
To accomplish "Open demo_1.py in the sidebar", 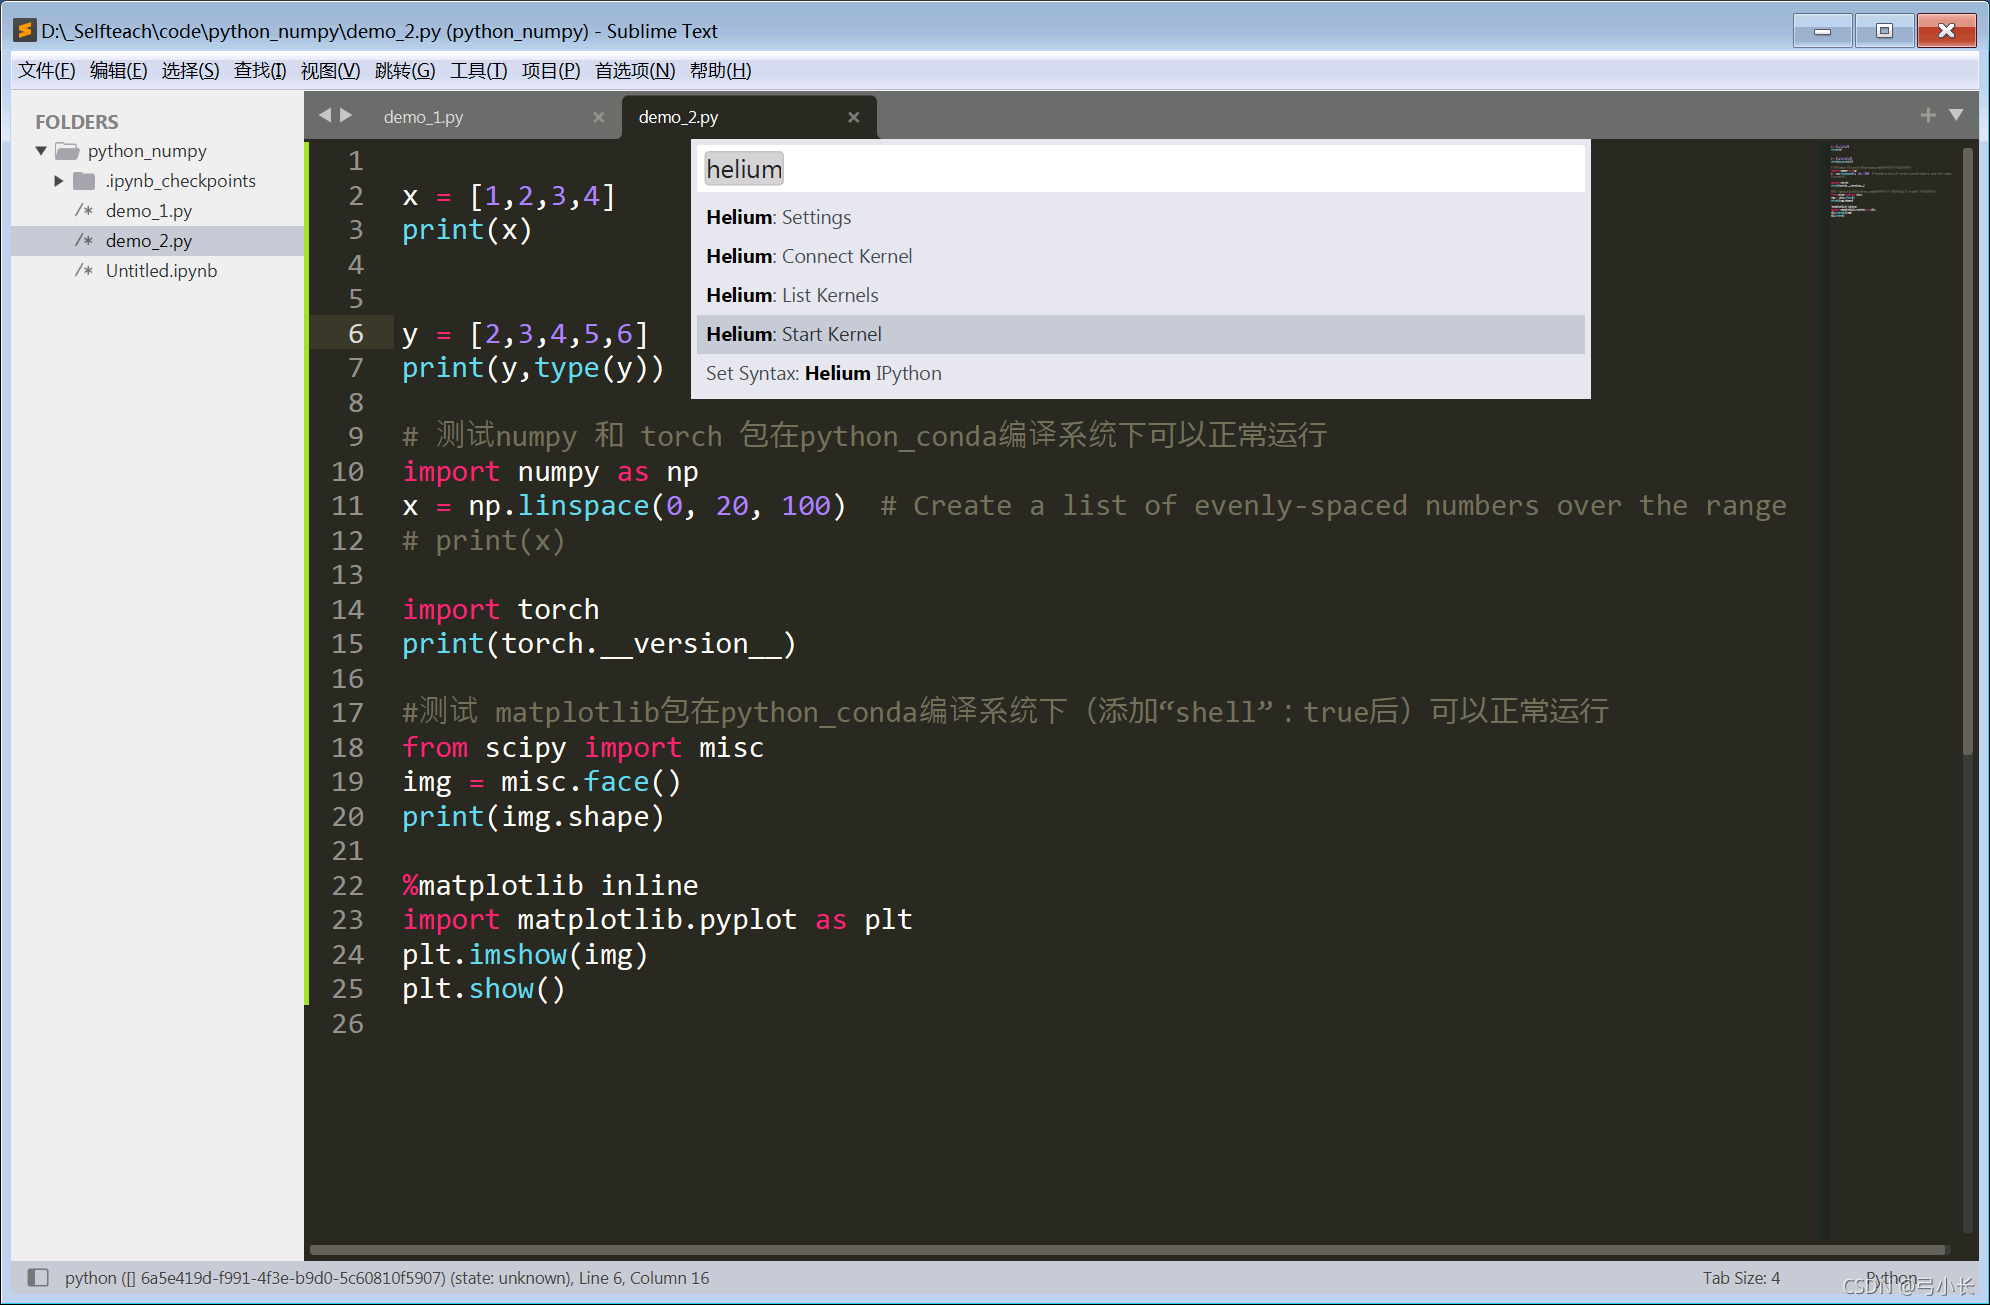I will pyautogui.click(x=149, y=211).
